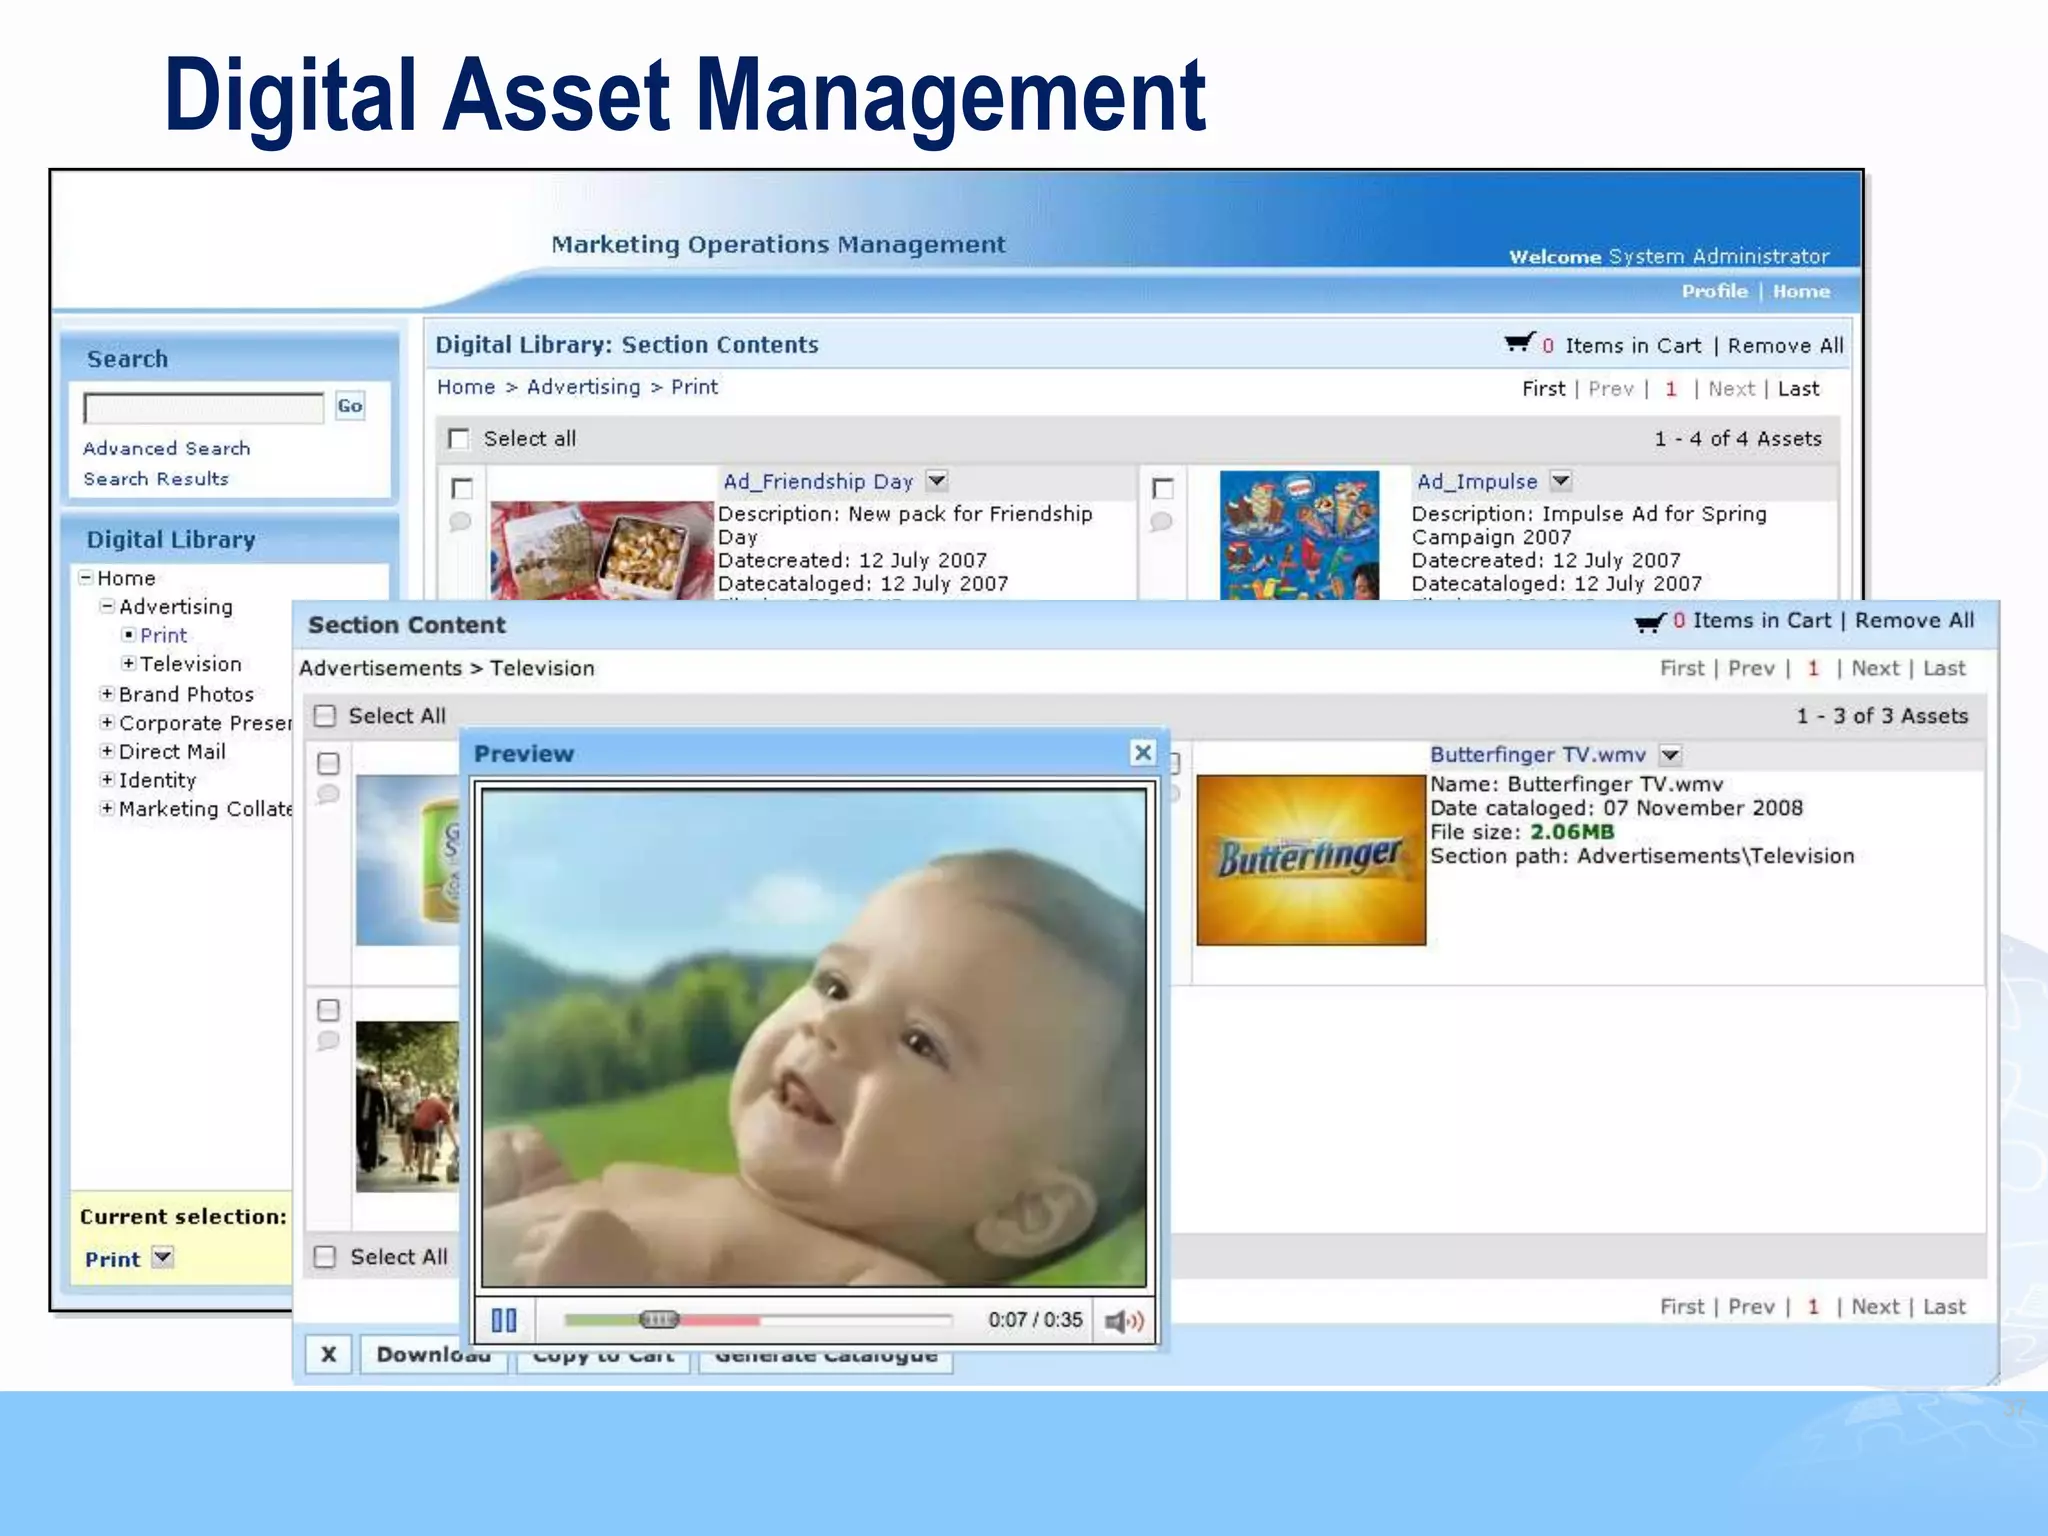Pause the preview video playback

pos(504,1321)
